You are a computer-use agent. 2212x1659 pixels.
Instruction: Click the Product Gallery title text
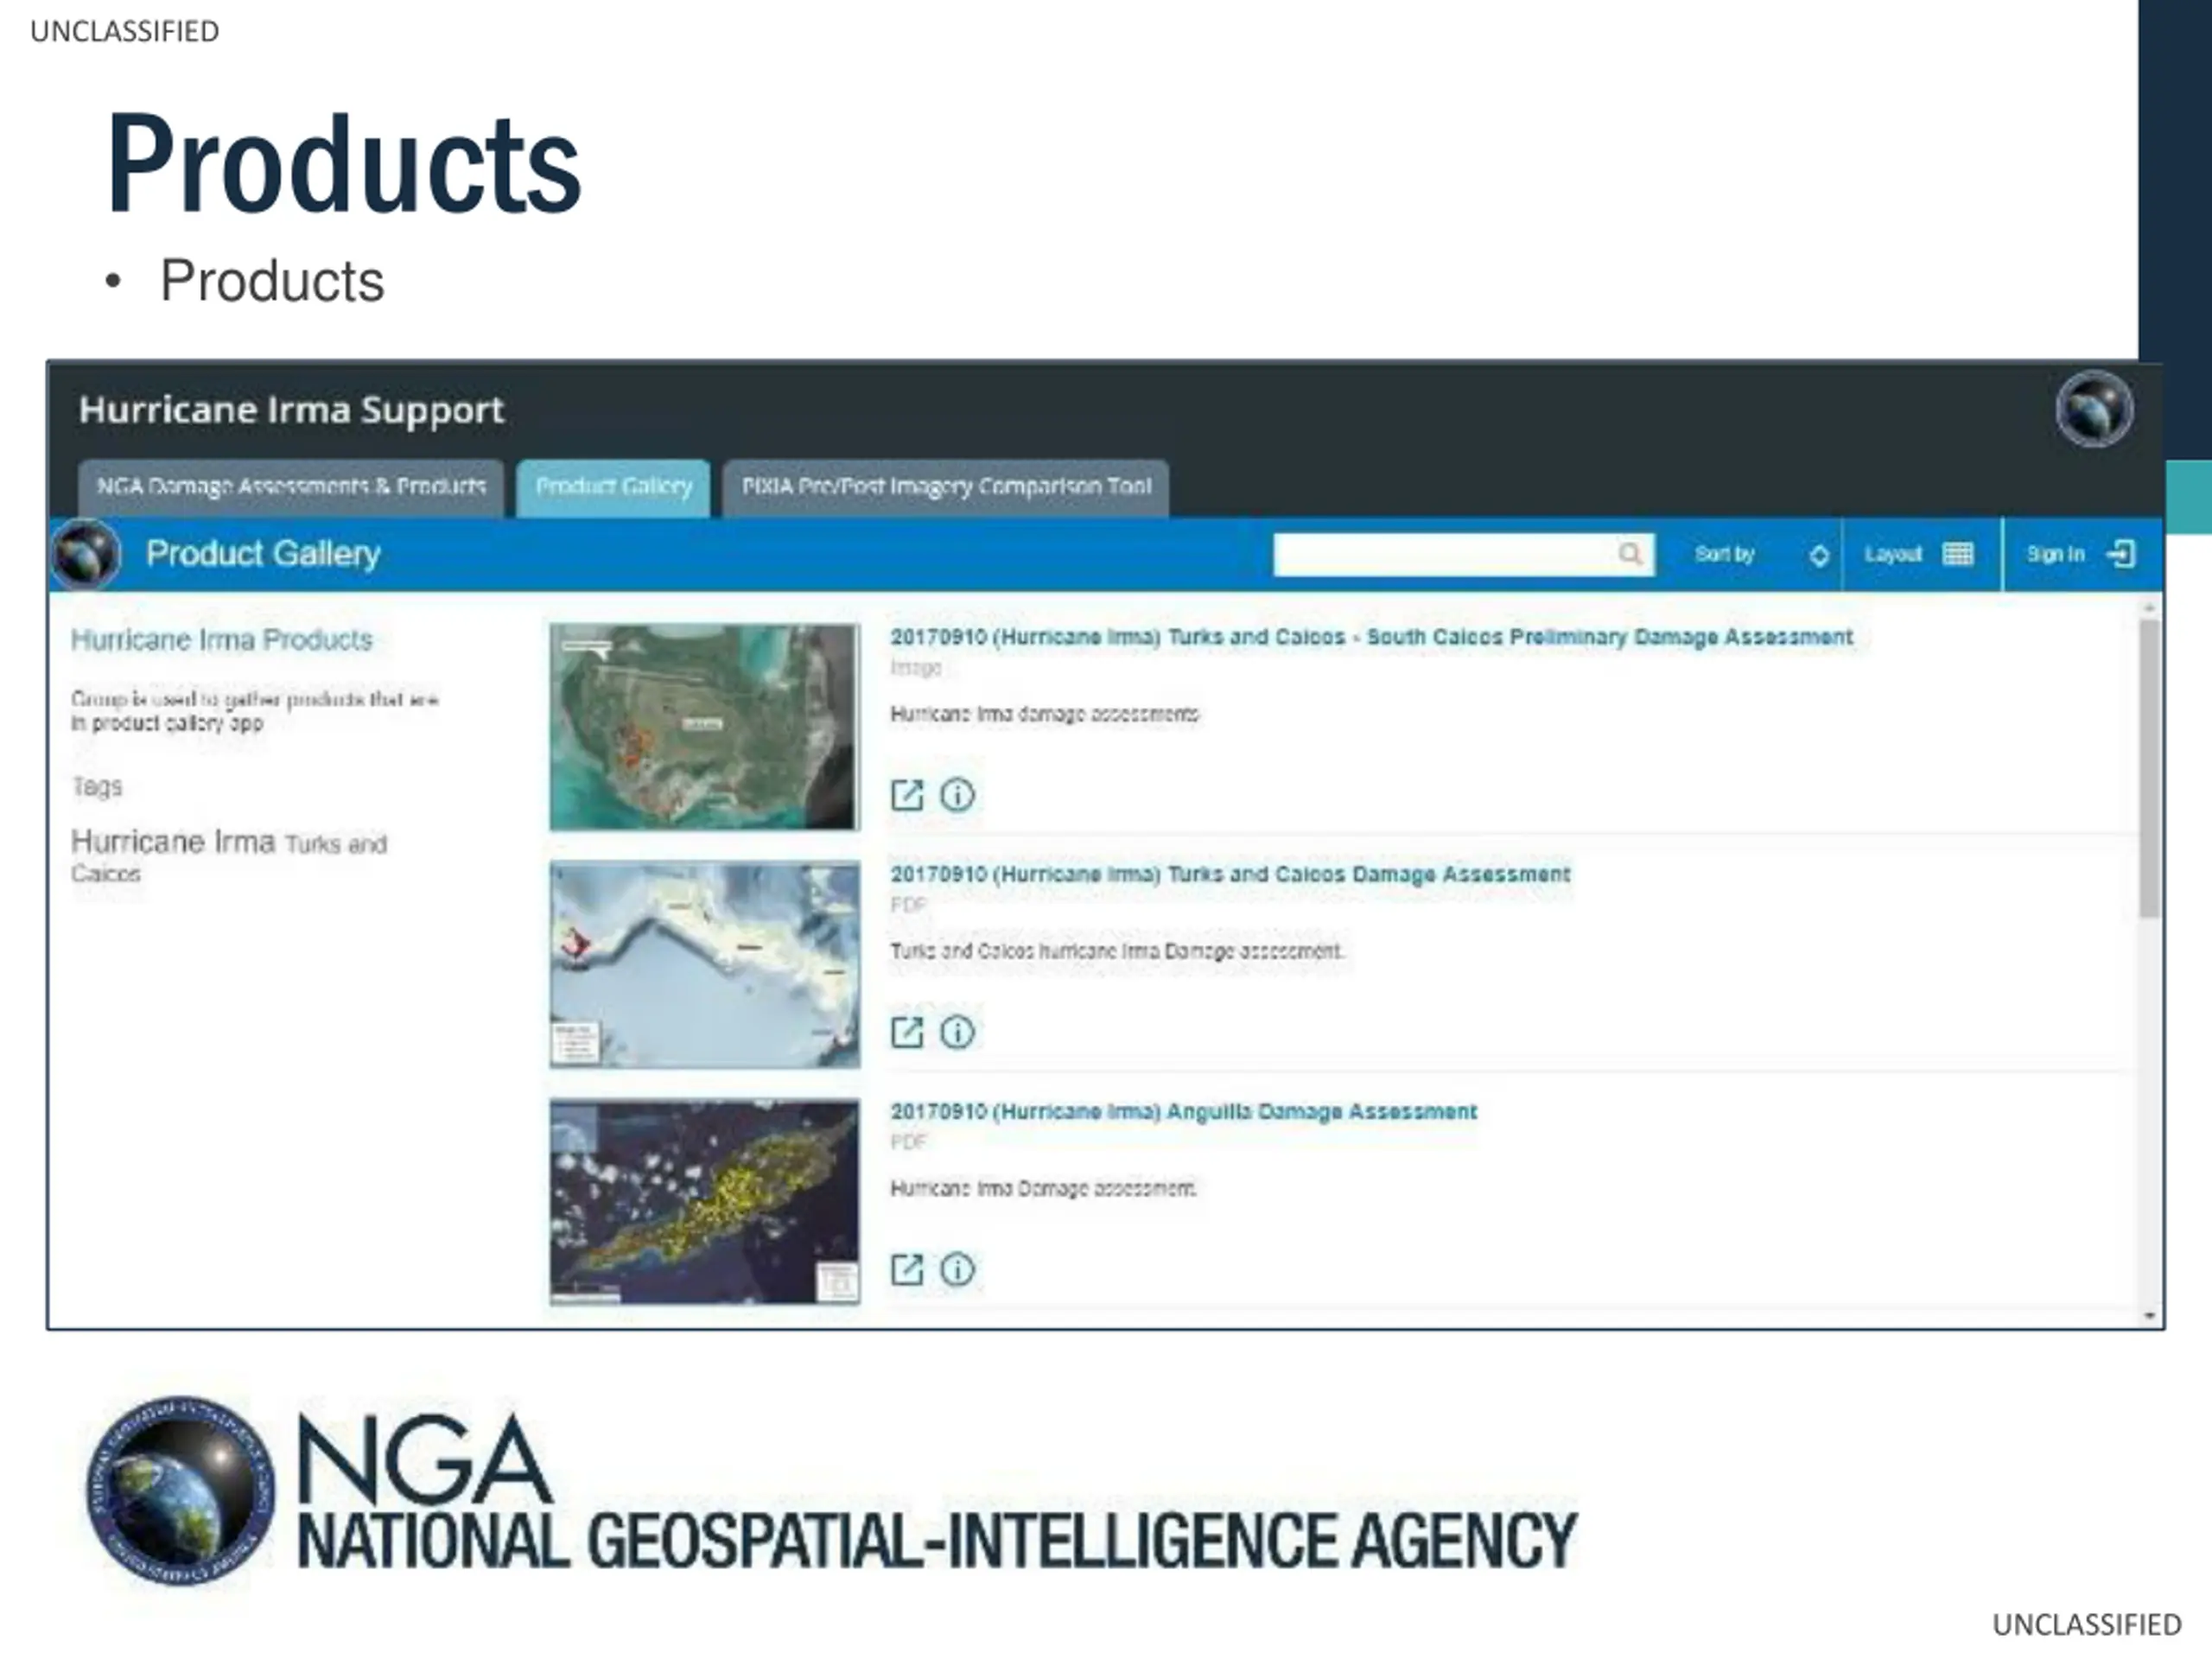pos(263,554)
